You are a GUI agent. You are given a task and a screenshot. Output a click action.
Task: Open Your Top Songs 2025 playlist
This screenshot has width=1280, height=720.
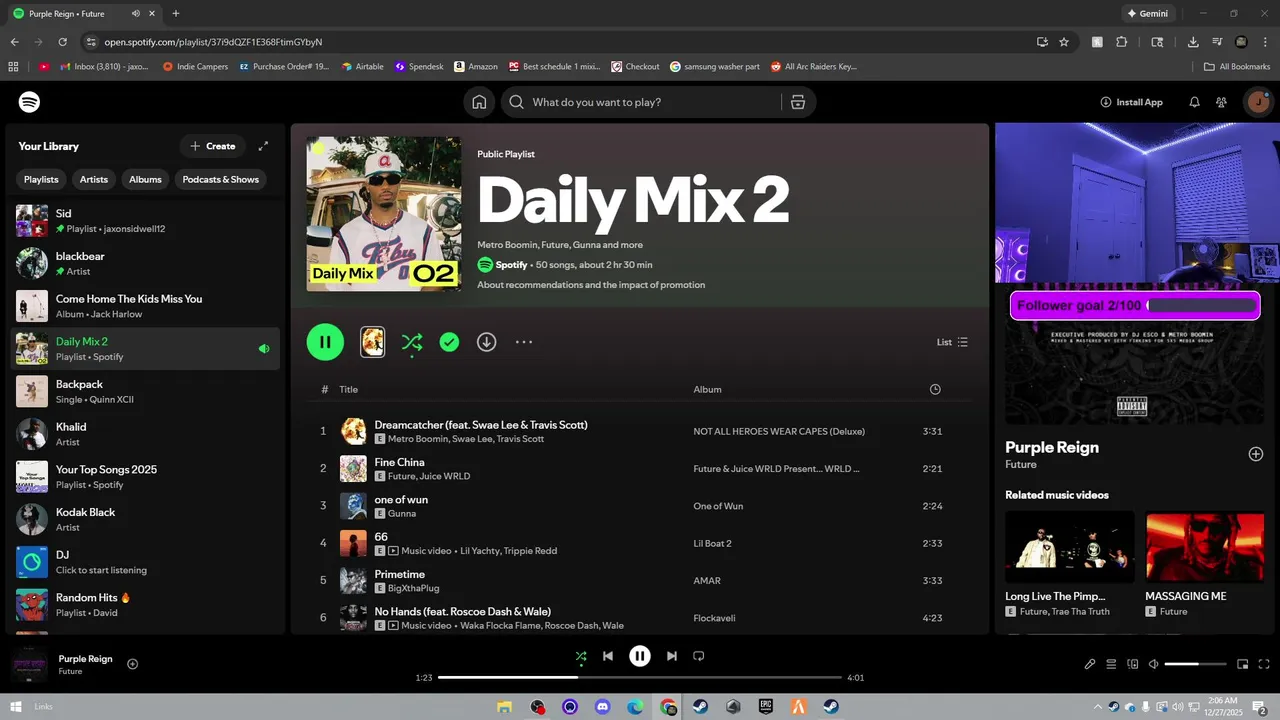point(145,477)
